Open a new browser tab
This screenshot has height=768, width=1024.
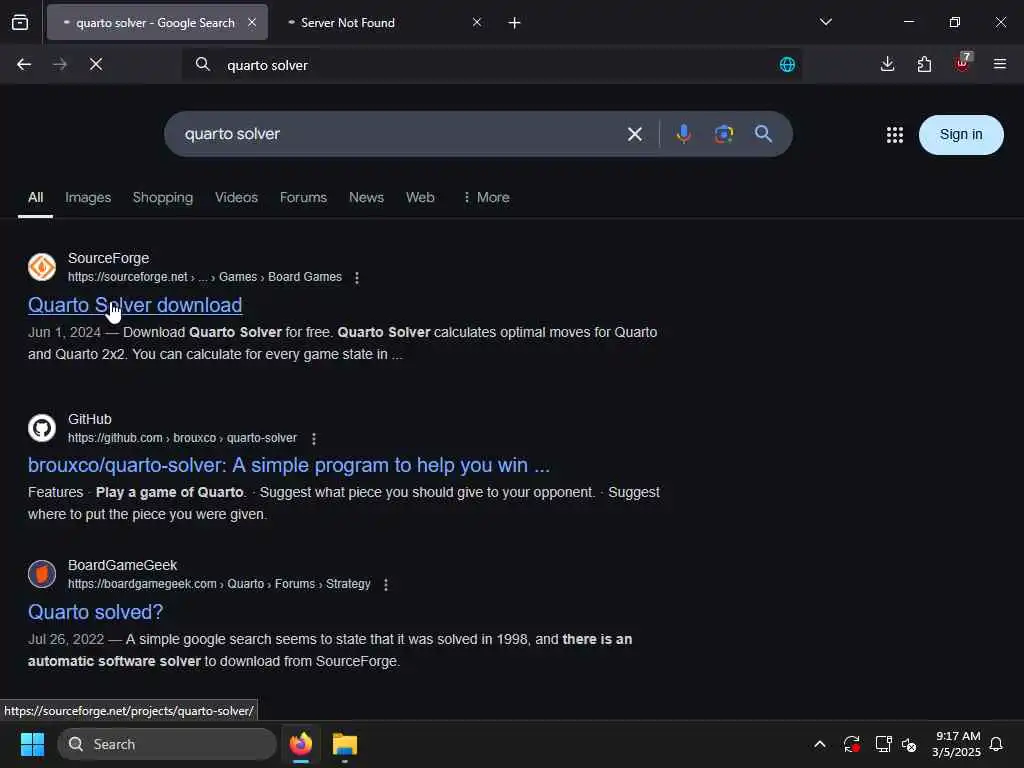pyautogui.click(x=514, y=23)
